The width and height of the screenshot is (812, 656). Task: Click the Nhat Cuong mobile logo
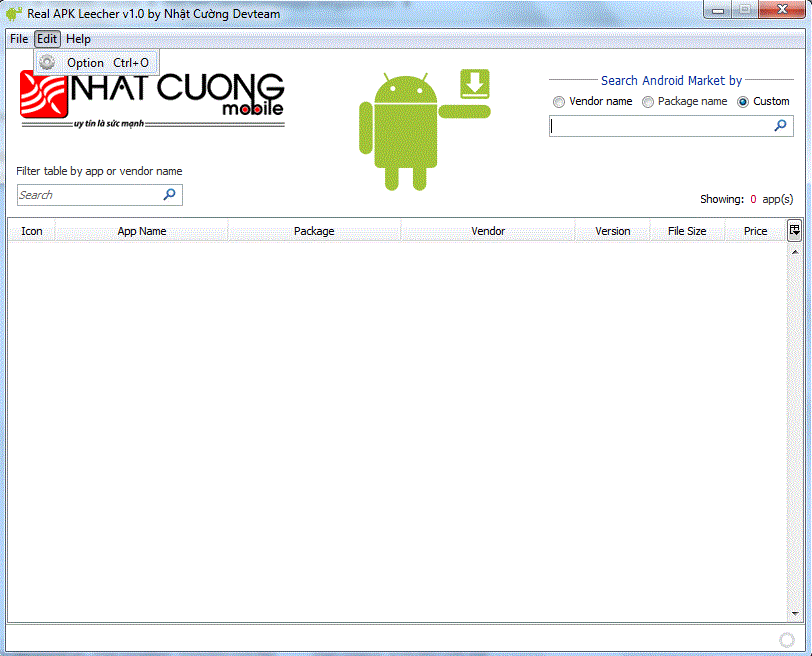(152, 99)
